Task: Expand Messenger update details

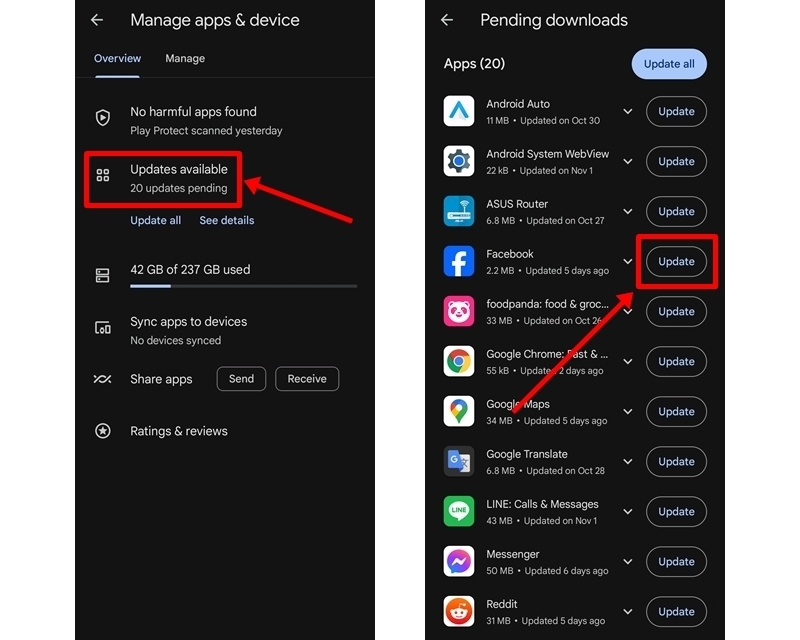Action: (x=628, y=561)
